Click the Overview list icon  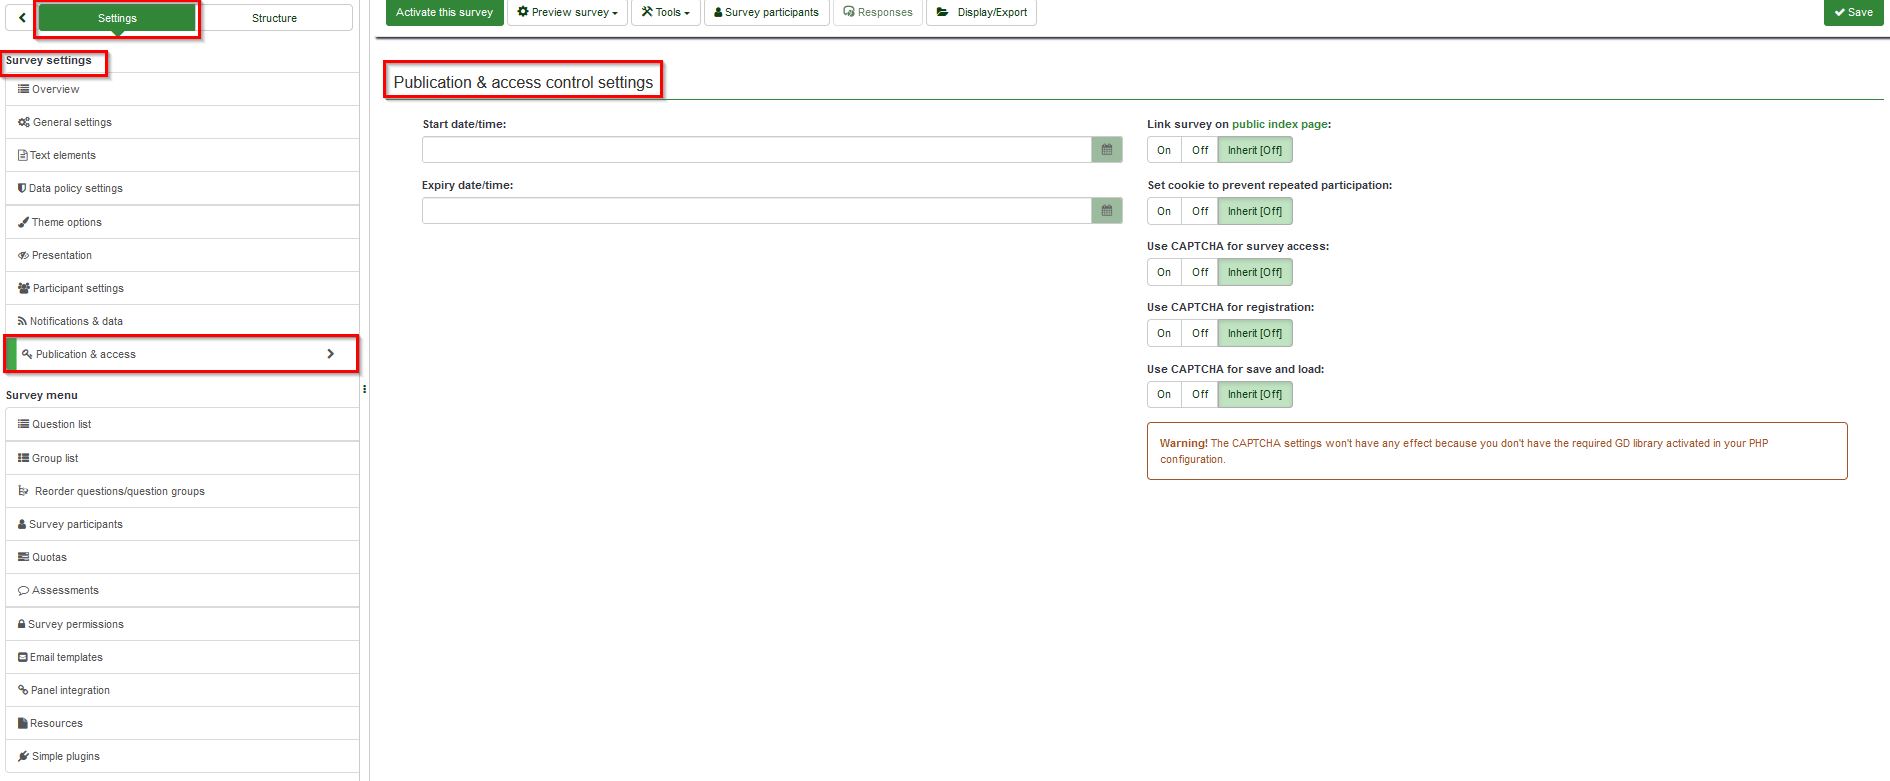click(x=23, y=89)
